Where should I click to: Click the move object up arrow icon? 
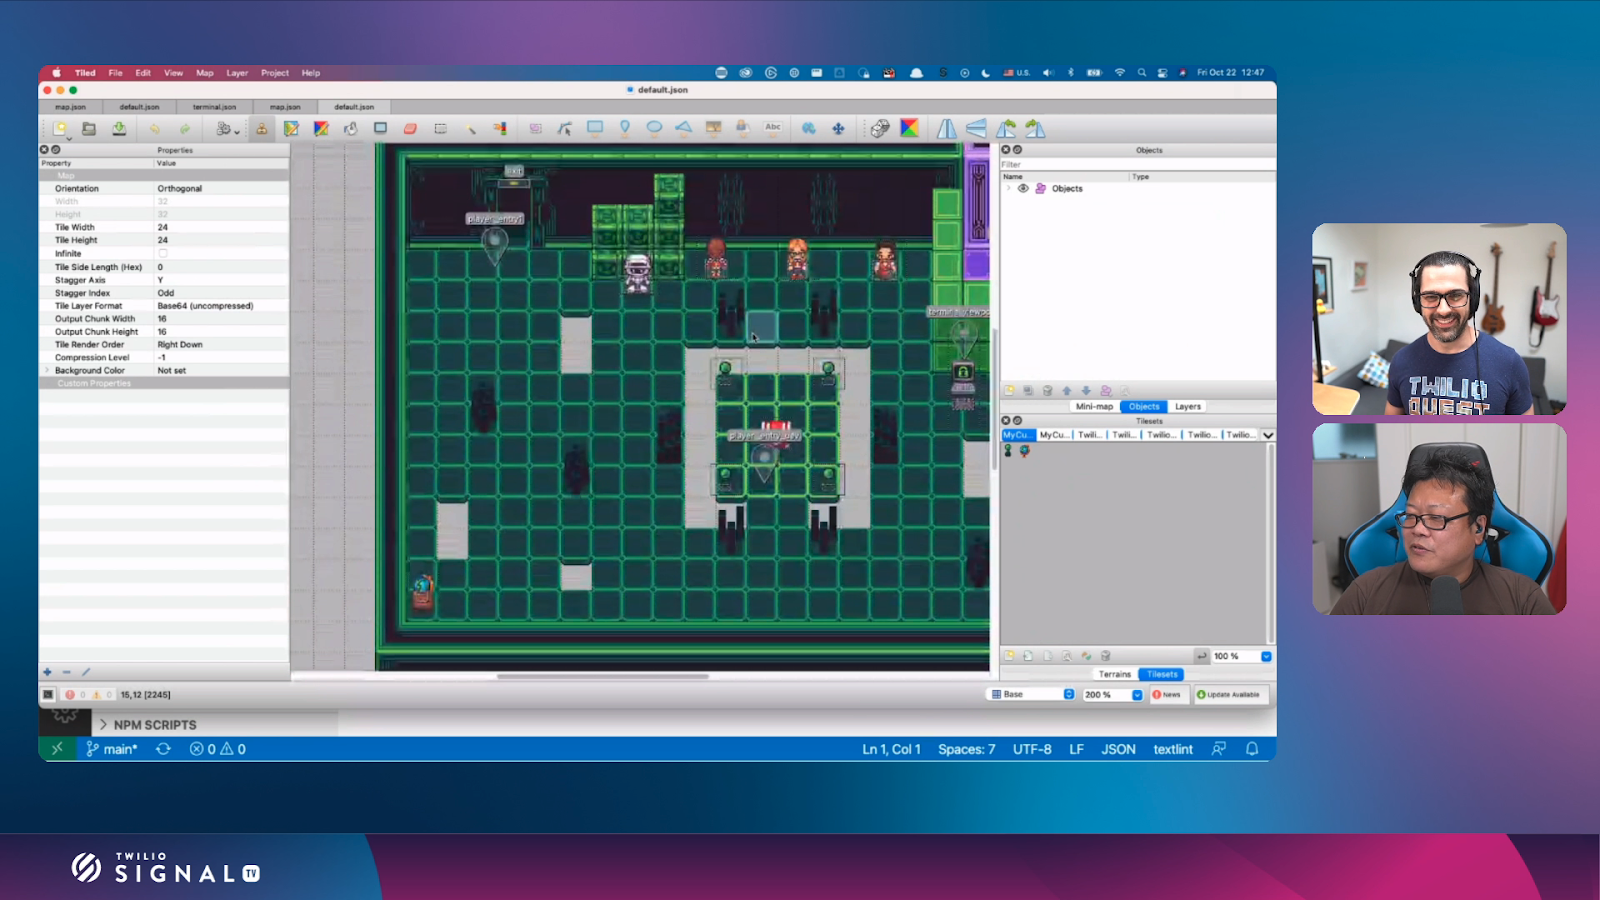point(1067,391)
